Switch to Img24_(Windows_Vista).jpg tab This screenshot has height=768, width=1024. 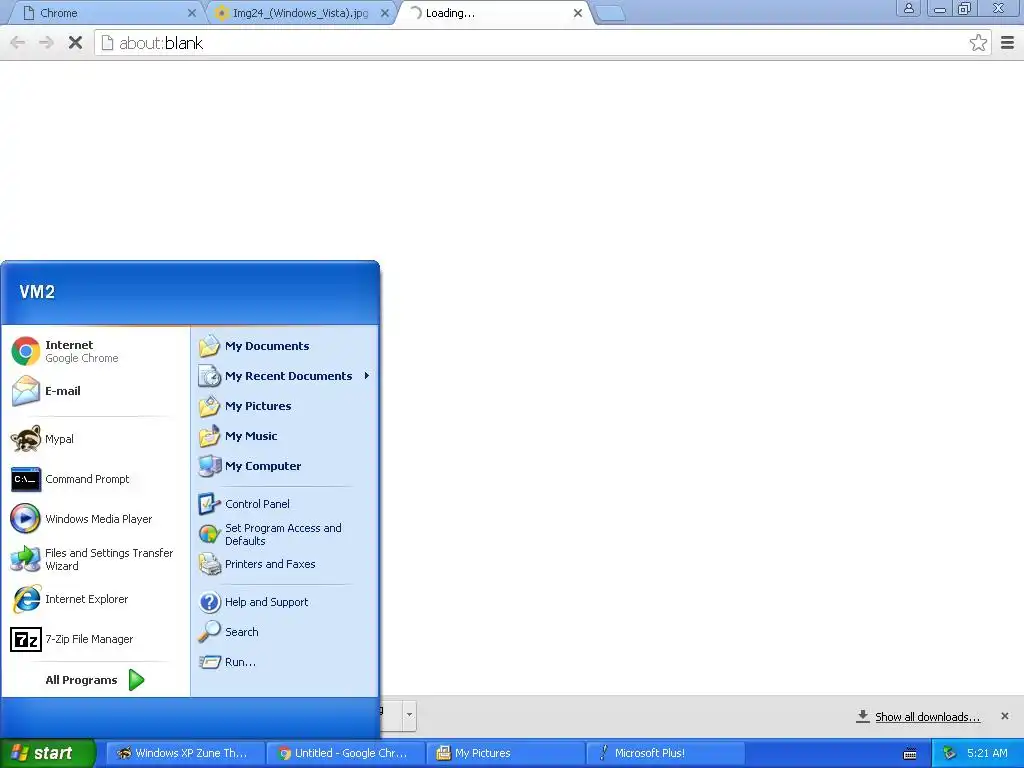pyautogui.click(x=302, y=13)
